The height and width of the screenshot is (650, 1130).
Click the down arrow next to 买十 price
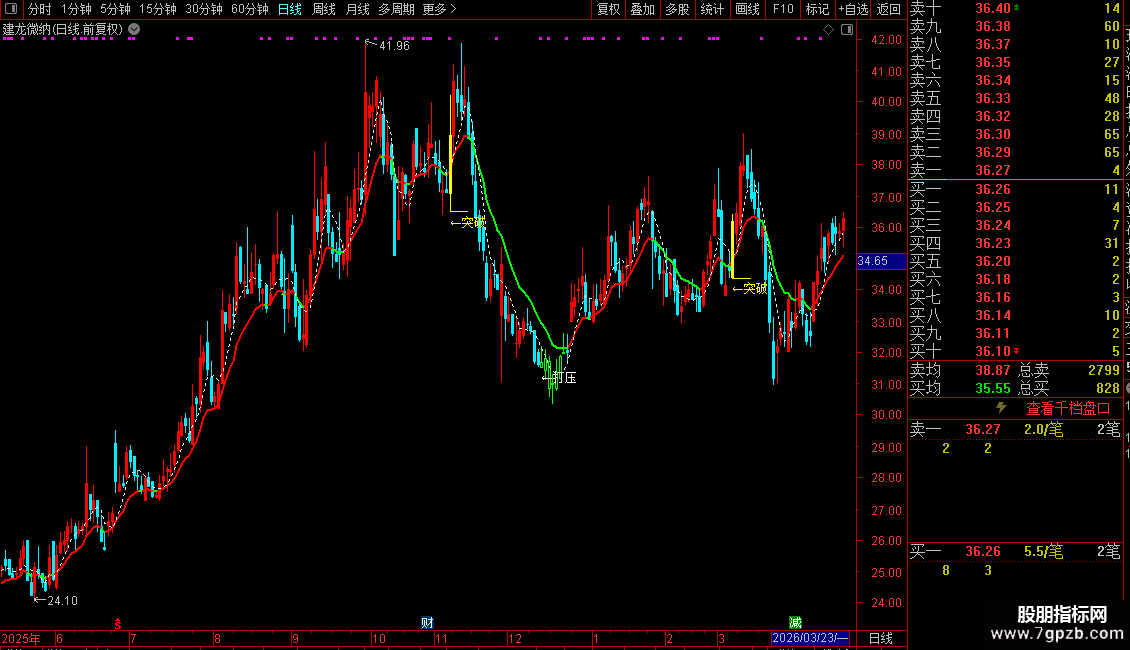click(1017, 351)
